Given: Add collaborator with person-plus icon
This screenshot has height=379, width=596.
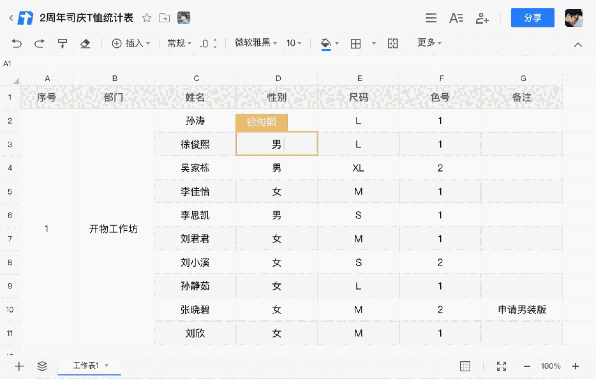Looking at the screenshot, I should click(482, 18).
